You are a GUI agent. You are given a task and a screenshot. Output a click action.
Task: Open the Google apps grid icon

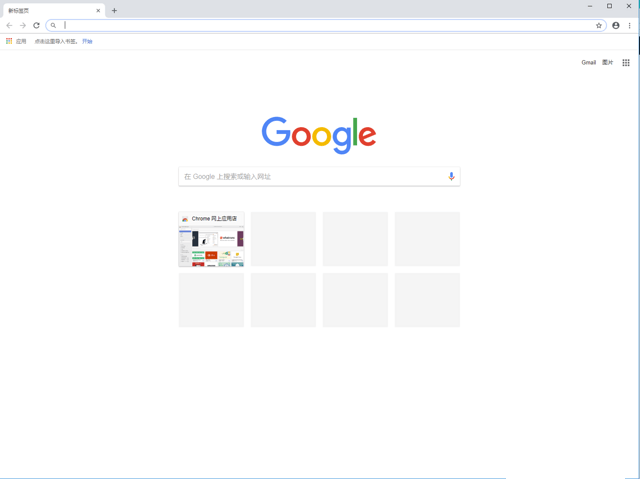(x=626, y=62)
